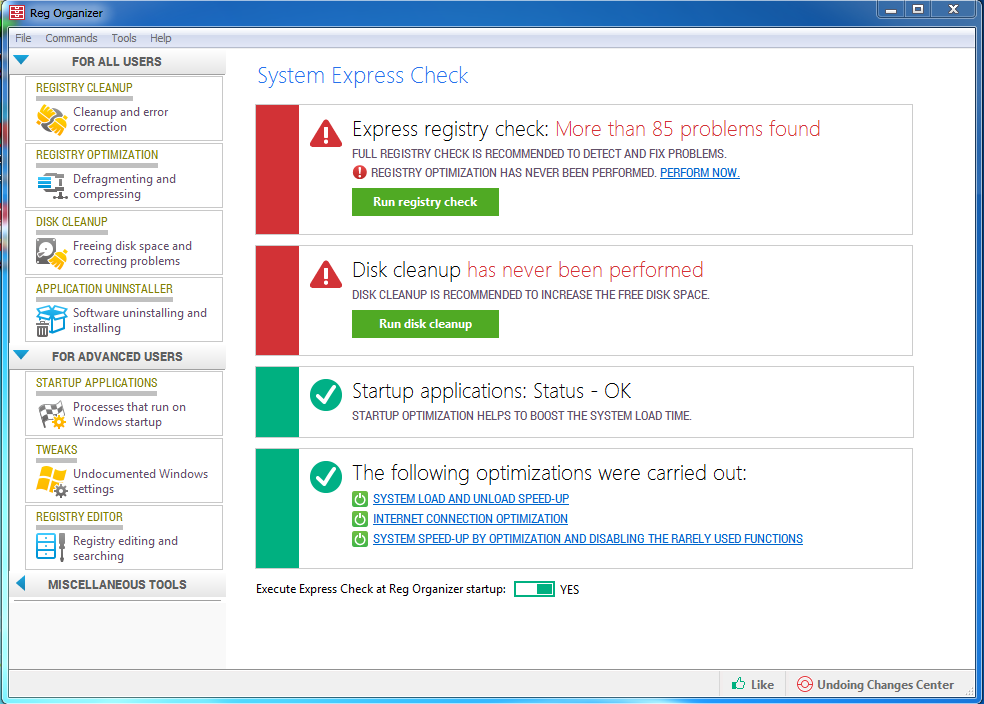This screenshot has height=704, width=984.
Task: Click 'For All Users' header label
Action: (x=117, y=61)
